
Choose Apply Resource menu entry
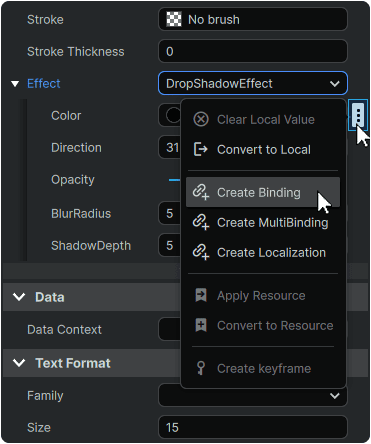point(263,295)
